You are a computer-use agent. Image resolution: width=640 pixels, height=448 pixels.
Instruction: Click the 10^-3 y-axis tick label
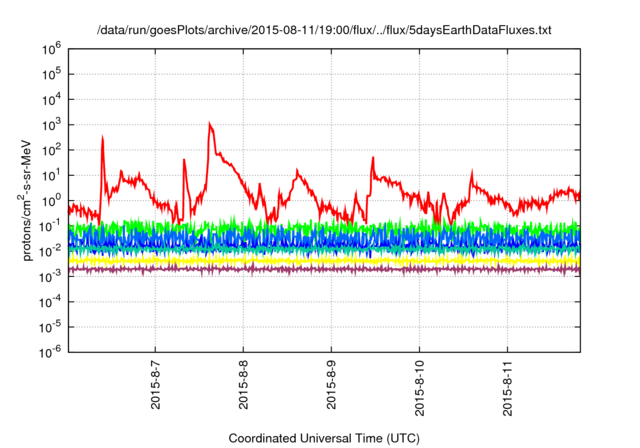(51, 277)
